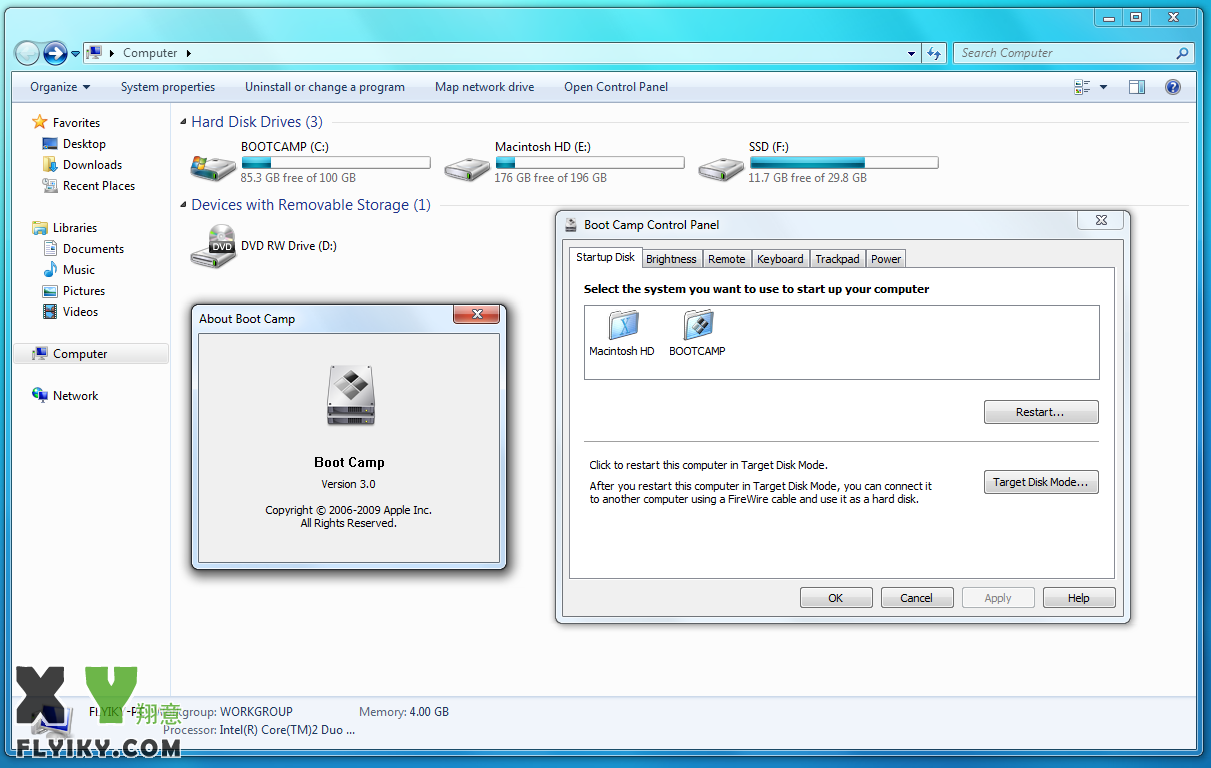The width and height of the screenshot is (1211, 768).
Task: Click the Restart... button
Action: coord(1041,412)
